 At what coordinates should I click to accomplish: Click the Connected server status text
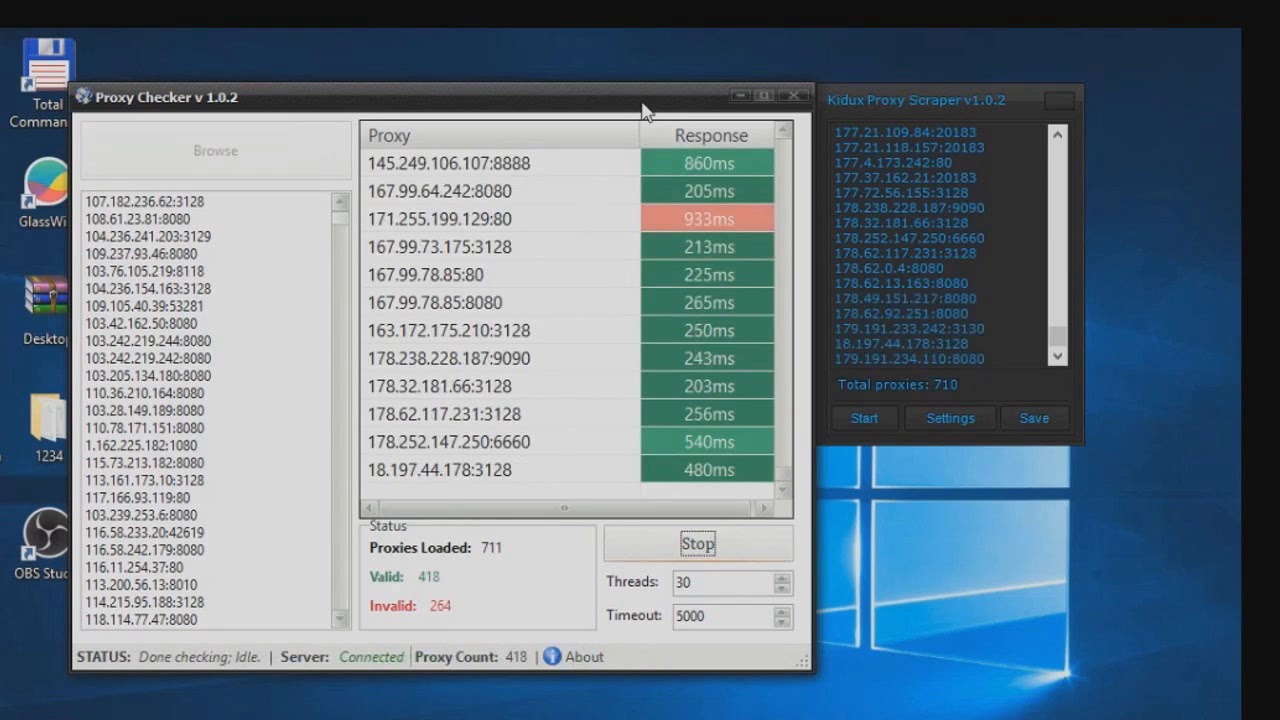point(371,657)
